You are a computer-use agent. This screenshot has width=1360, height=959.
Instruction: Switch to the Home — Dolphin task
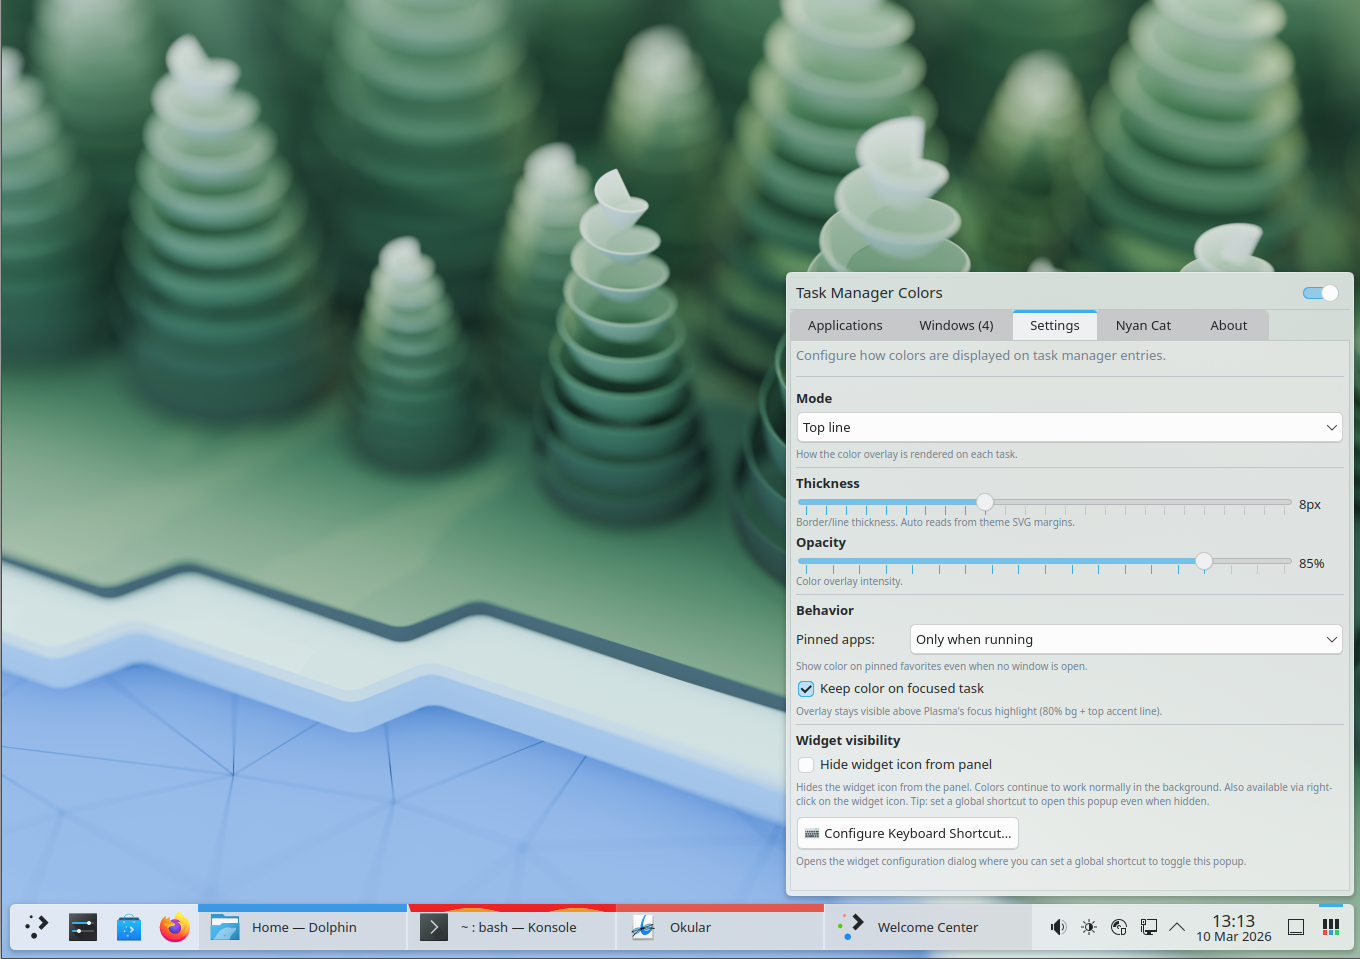point(303,927)
